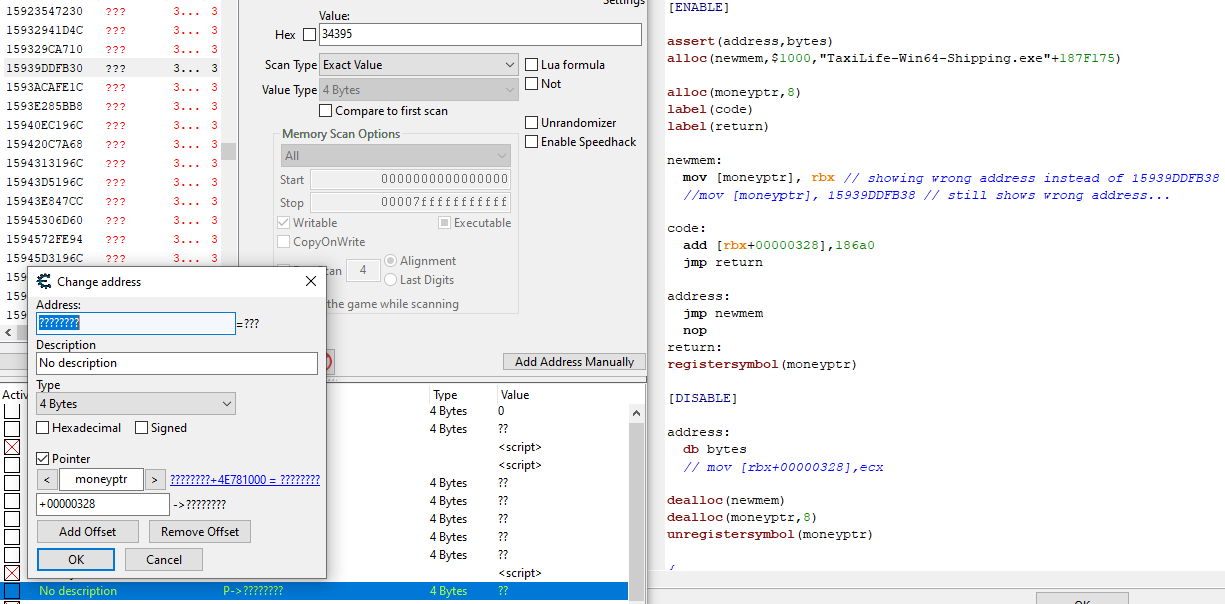Screen dimensions: 1225x604
Task: Enable Speedhack checkbox
Action: click(x=532, y=142)
